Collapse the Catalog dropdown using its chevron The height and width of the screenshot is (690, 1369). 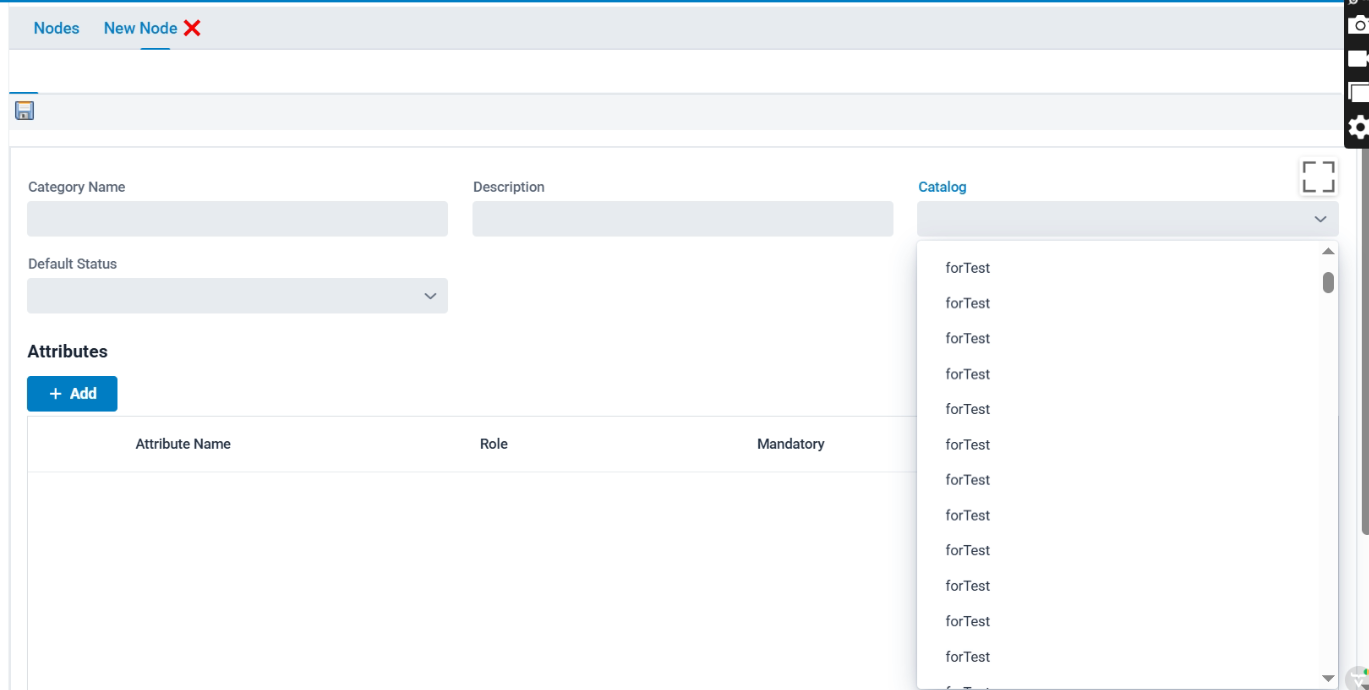(1320, 219)
